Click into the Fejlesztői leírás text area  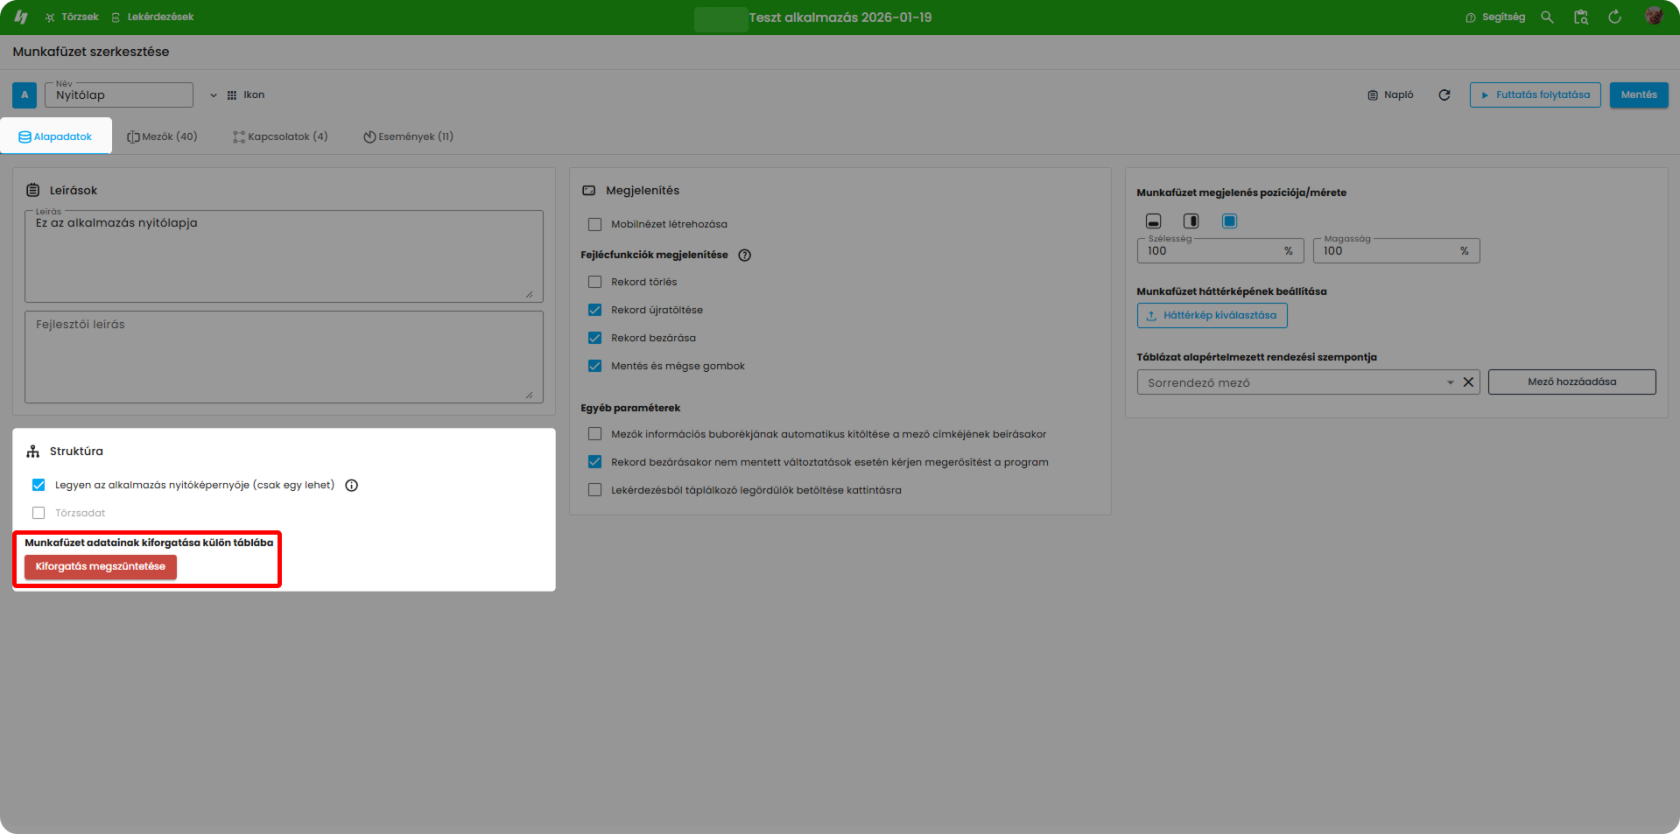tap(283, 357)
